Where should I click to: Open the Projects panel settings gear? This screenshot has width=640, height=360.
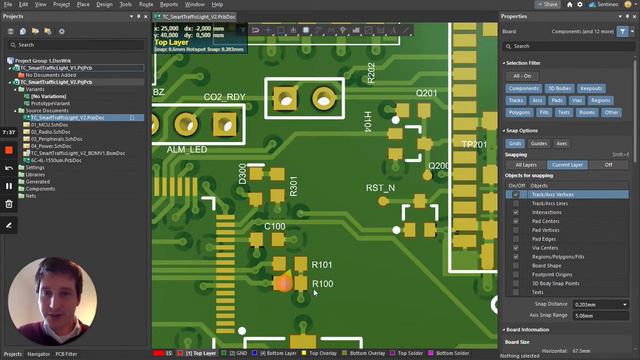coord(62,31)
